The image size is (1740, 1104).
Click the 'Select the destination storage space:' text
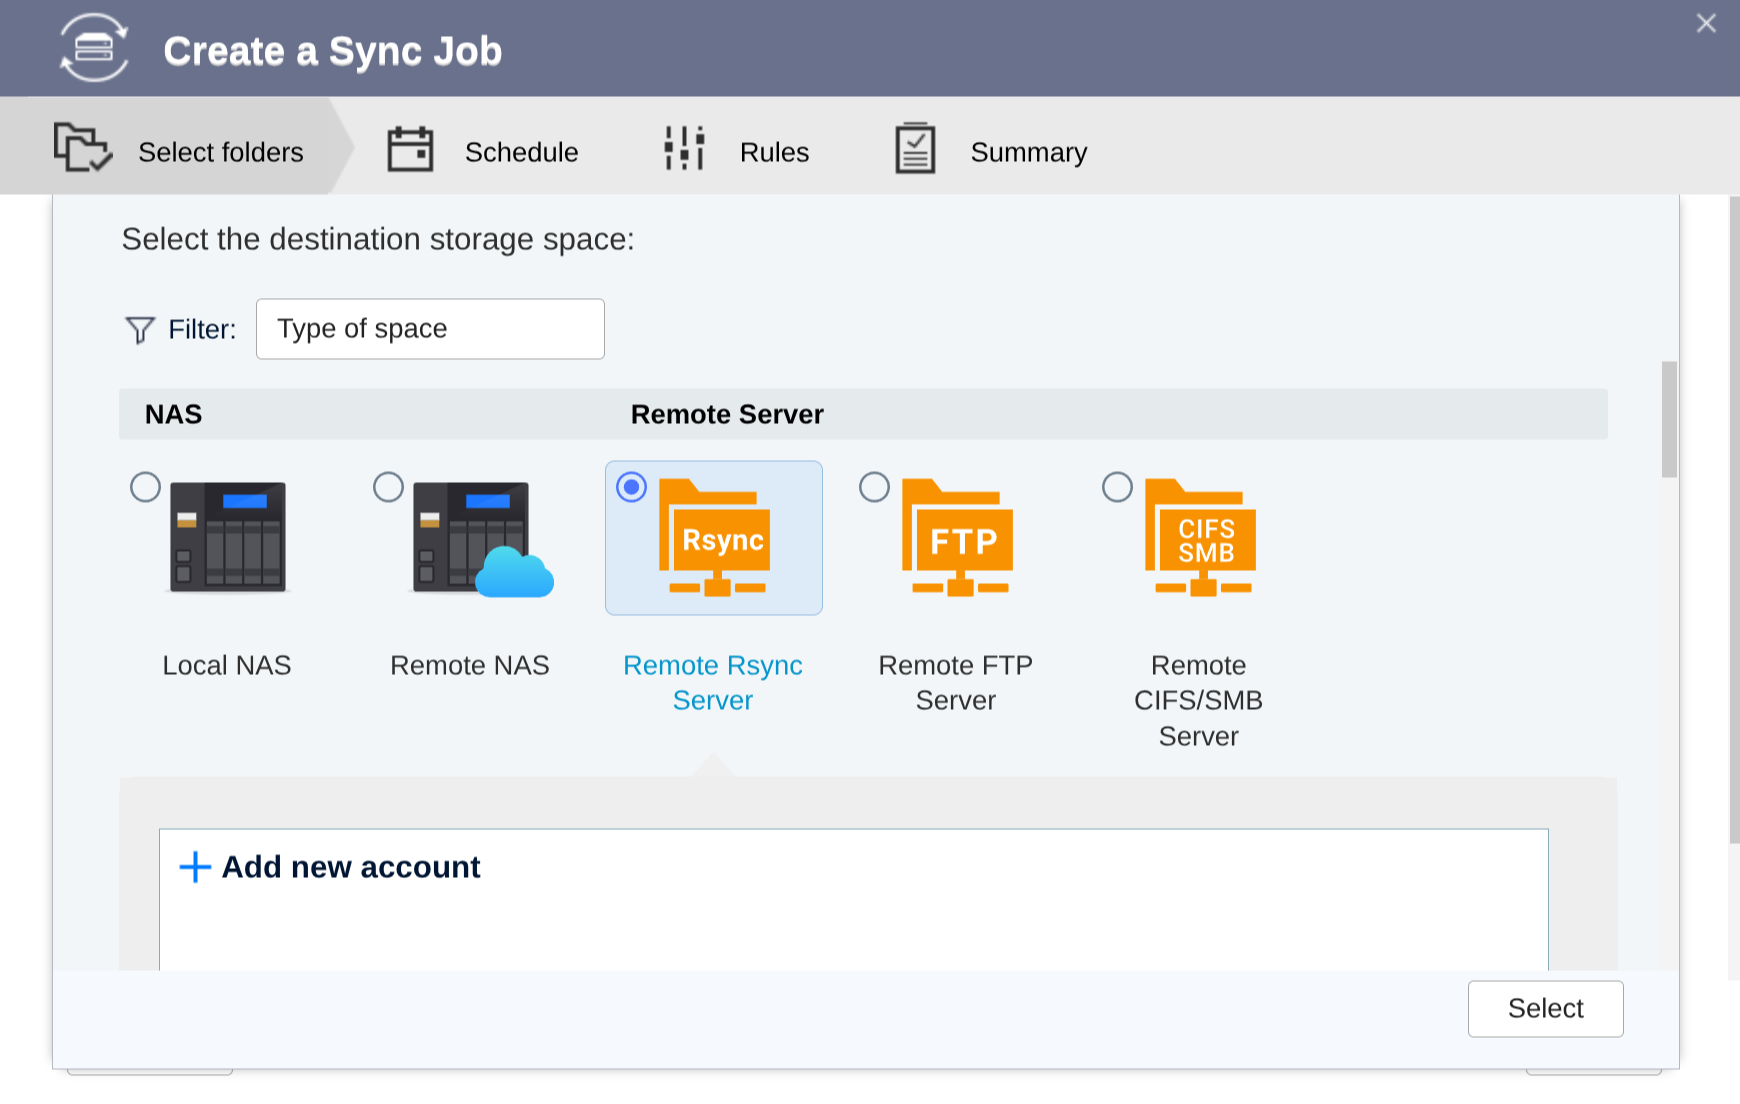tap(378, 240)
